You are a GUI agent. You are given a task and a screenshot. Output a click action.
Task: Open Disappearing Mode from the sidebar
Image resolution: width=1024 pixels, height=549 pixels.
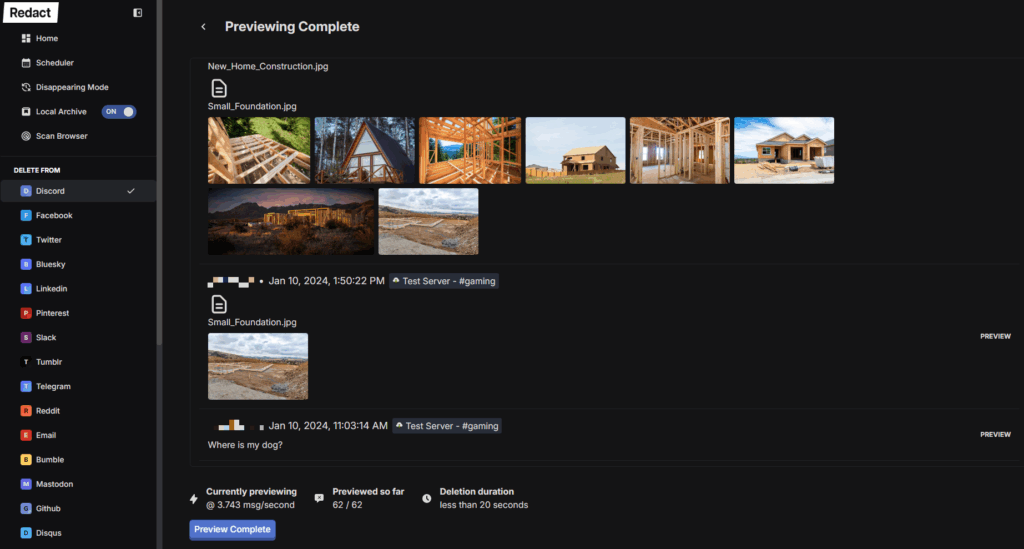pos(71,87)
